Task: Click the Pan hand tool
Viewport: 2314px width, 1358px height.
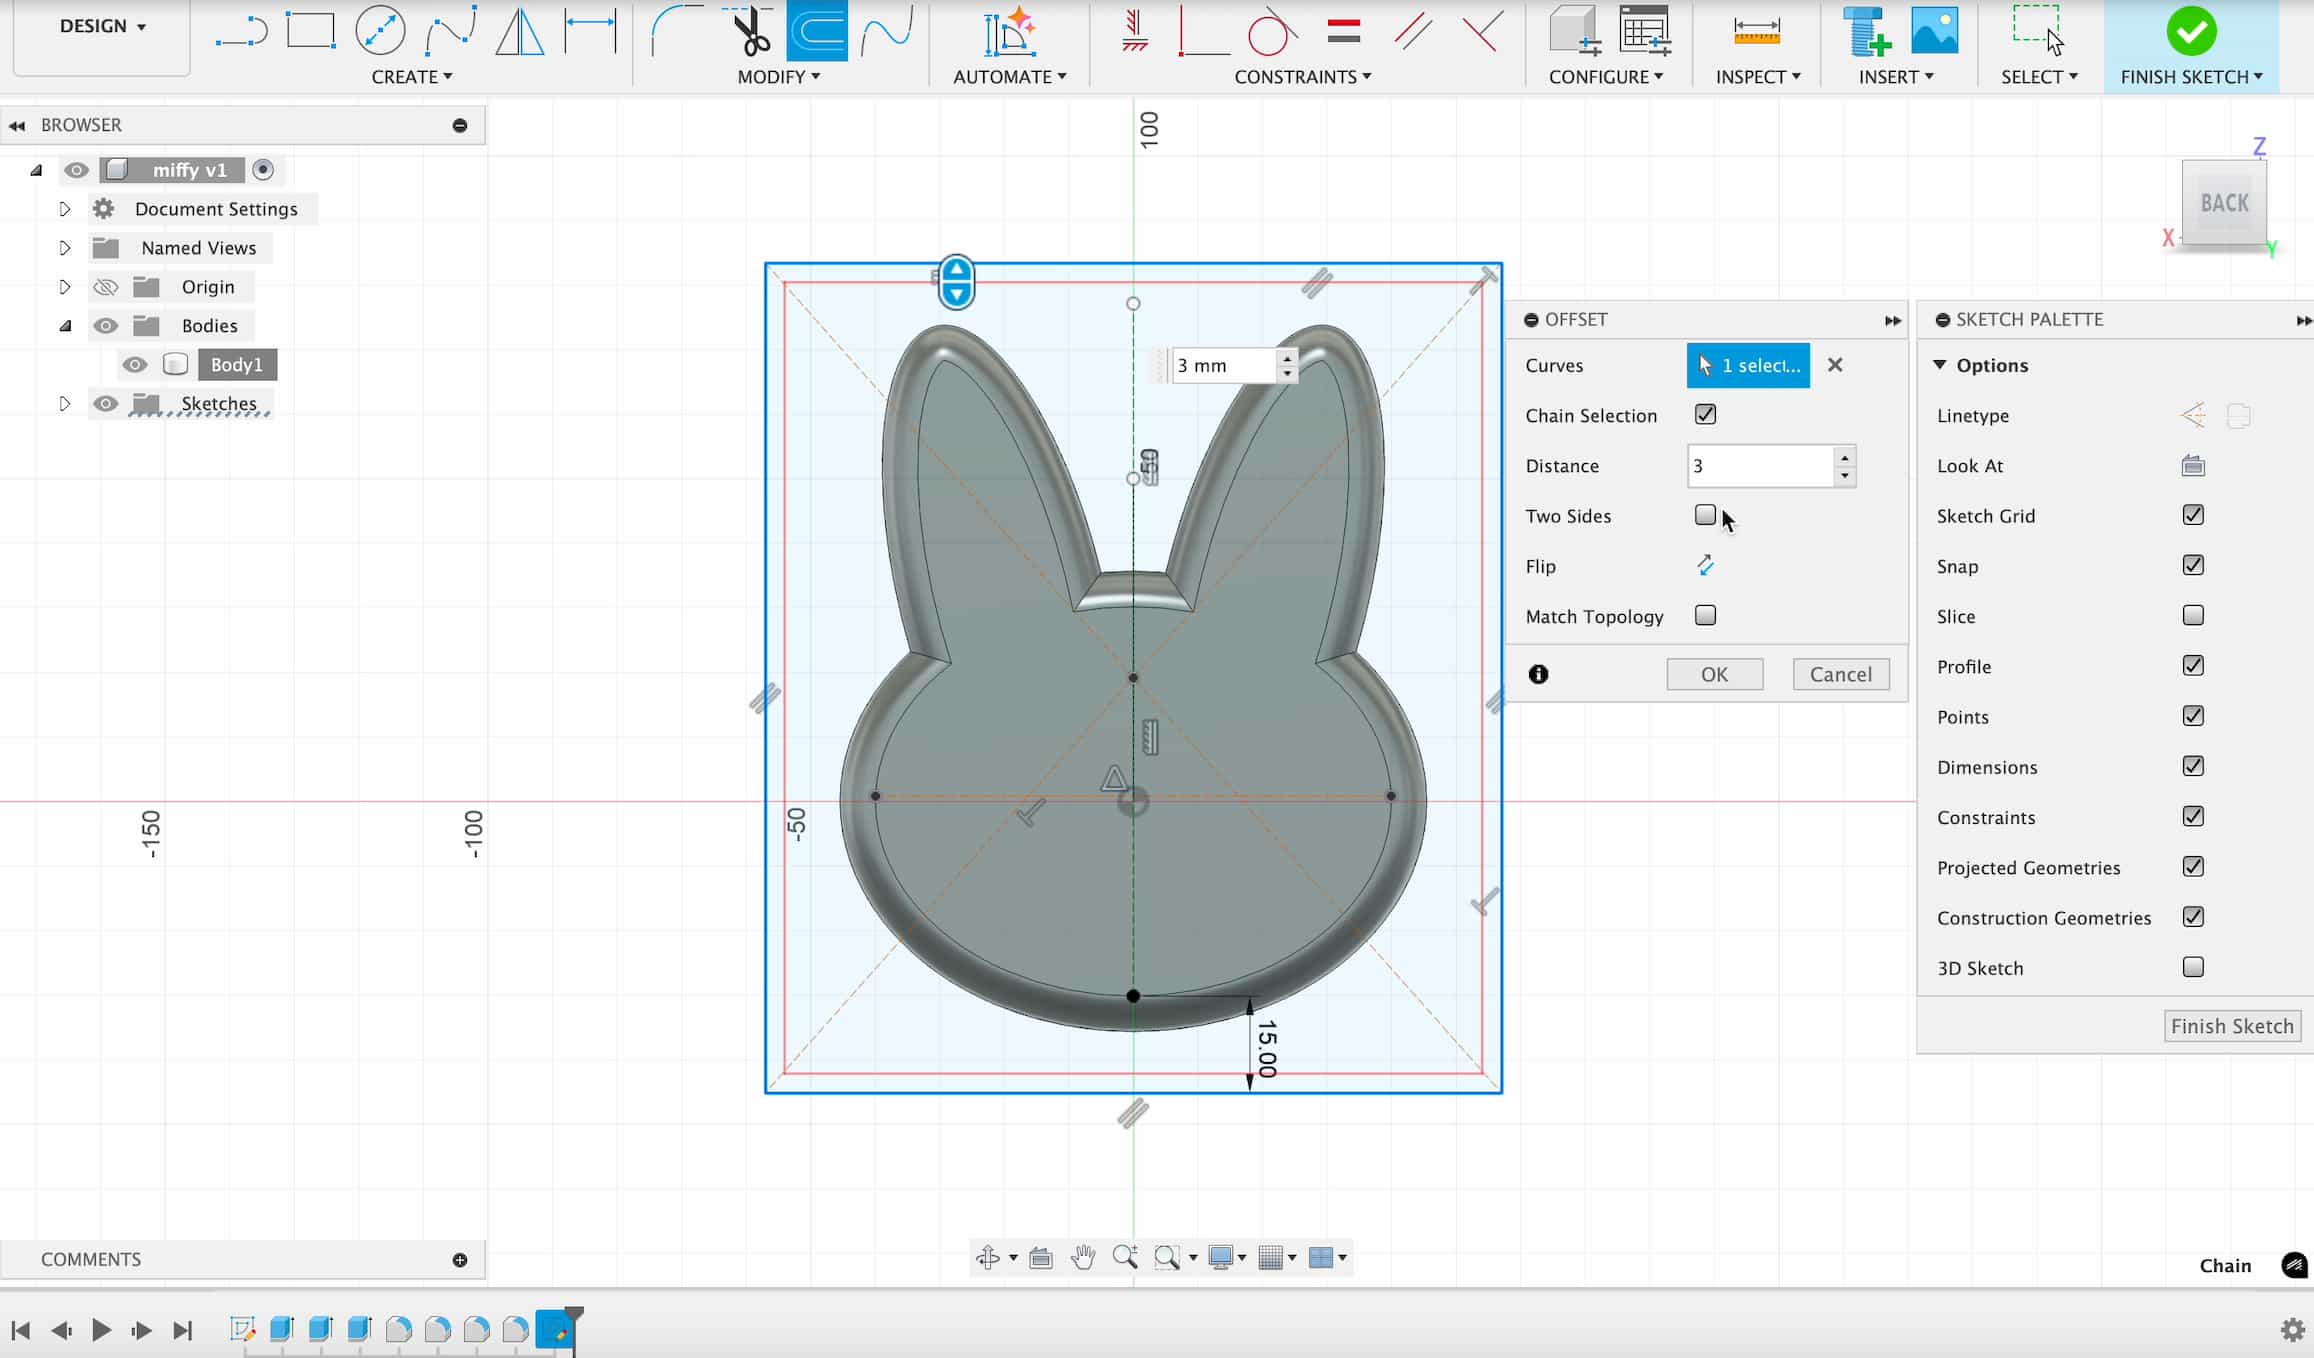Action: [x=1083, y=1257]
